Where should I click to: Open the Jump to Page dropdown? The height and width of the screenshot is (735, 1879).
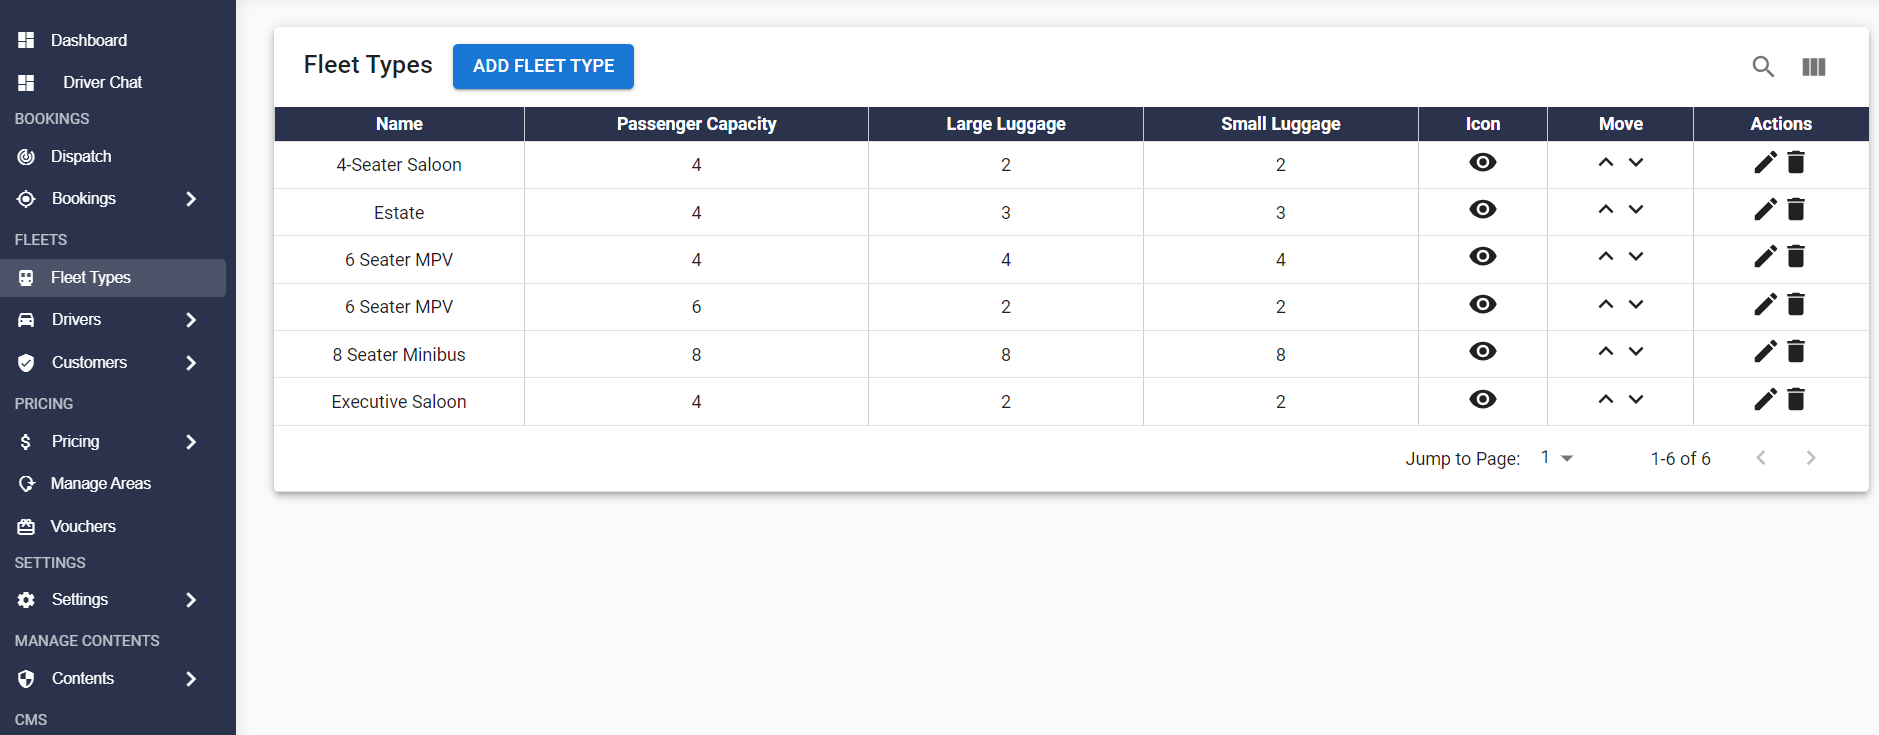coord(1557,458)
